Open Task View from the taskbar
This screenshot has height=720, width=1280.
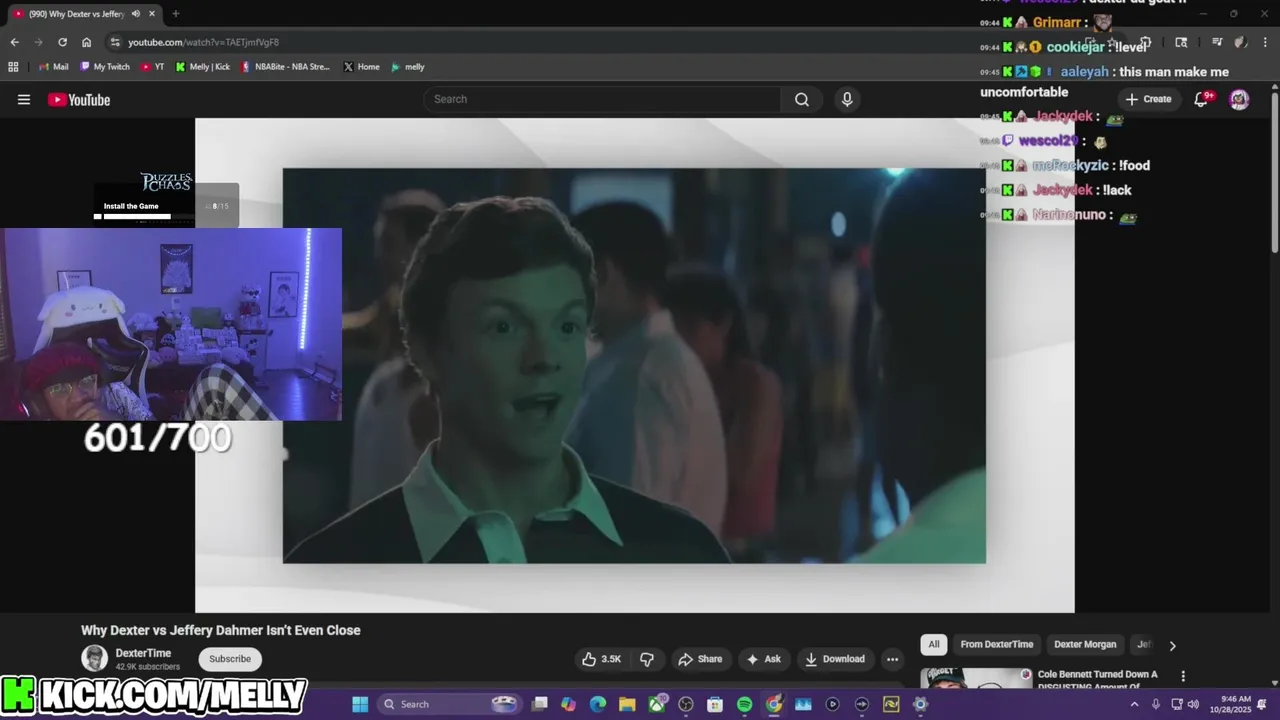[x=540, y=704]
